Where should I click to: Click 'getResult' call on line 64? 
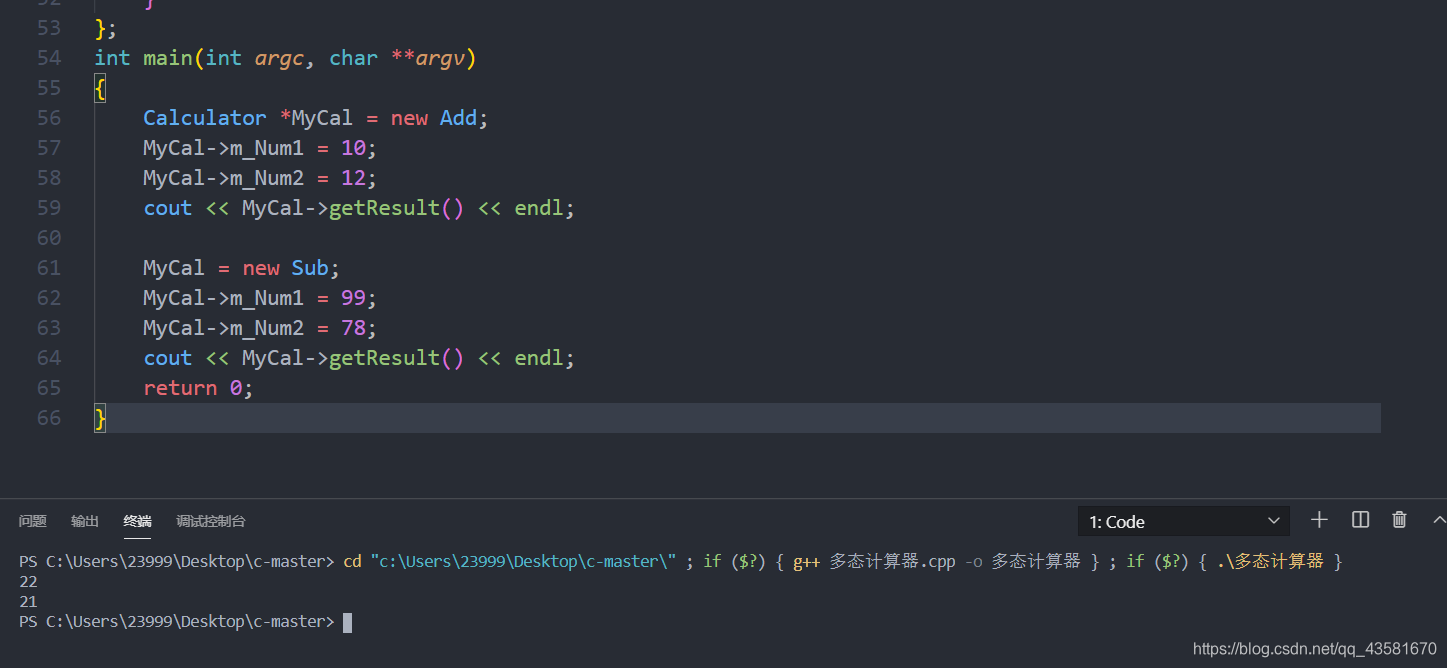pos(384,358)
